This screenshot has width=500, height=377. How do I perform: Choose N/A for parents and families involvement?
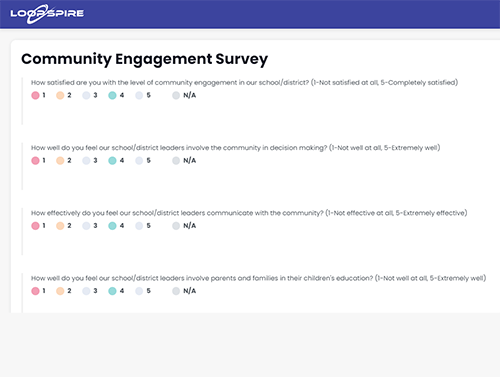click(x=176, y=291)
